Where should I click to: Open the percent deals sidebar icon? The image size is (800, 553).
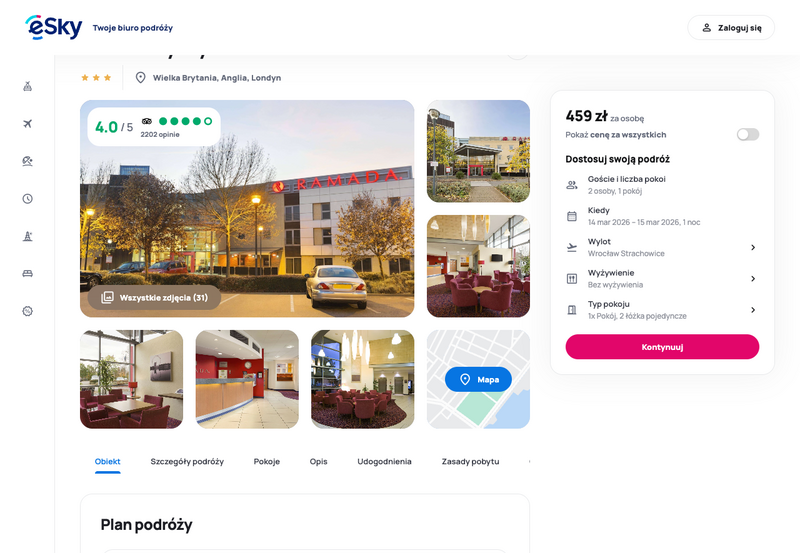coord(28,311)
